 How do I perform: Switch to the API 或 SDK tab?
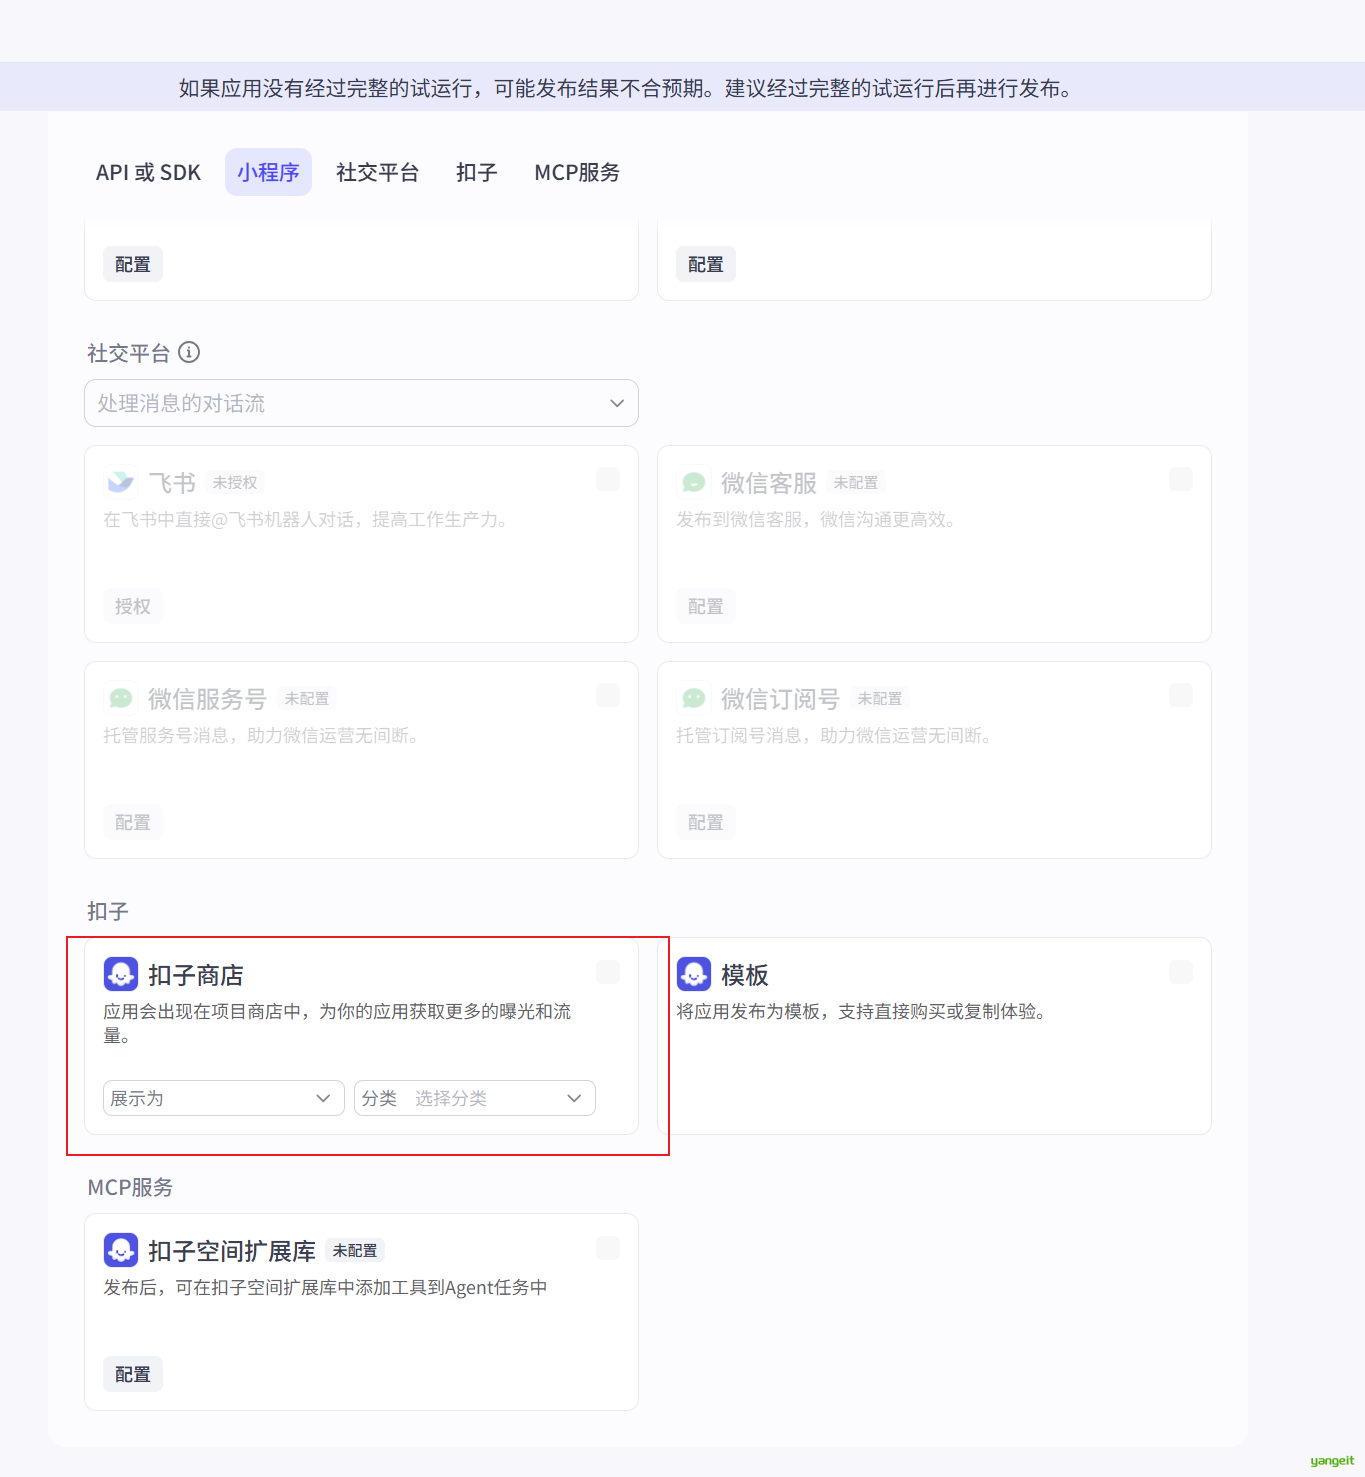[148, 172]
